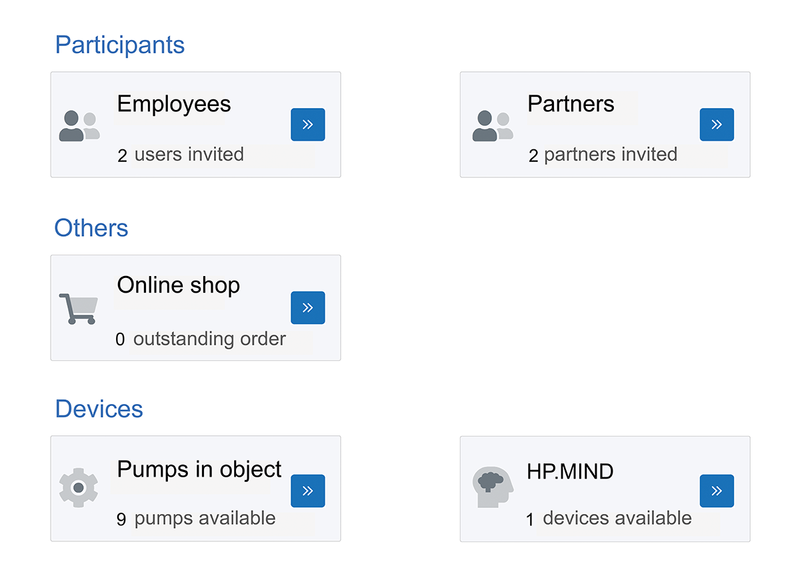Image resolution: width=800 pixels, height=572 pixels.
Task: Open Online shop with the double-arrow button
Action: coord(308,308)
